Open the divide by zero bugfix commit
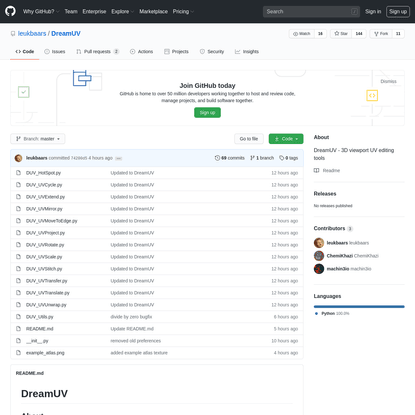Image resolution: width=415 pixels, height=415 pixels. (x=131, y=317)
